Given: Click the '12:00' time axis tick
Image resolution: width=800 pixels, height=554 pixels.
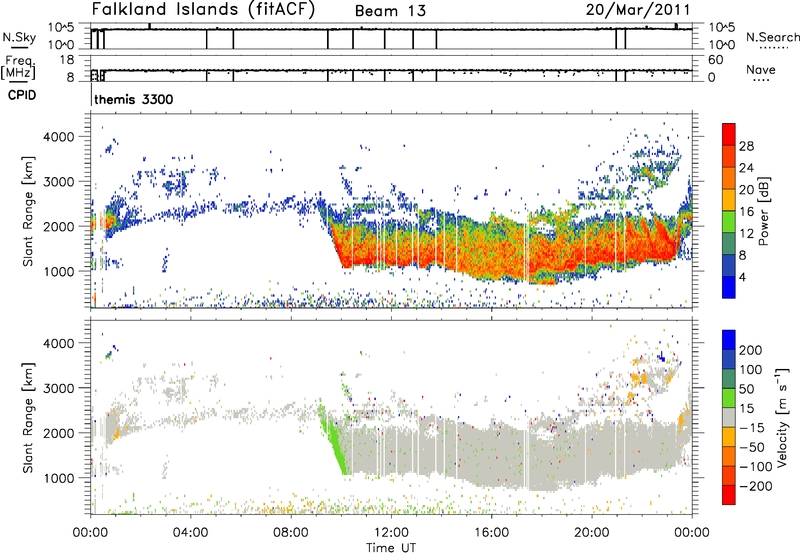Looking at the screenshot, I should coord(391,533).
